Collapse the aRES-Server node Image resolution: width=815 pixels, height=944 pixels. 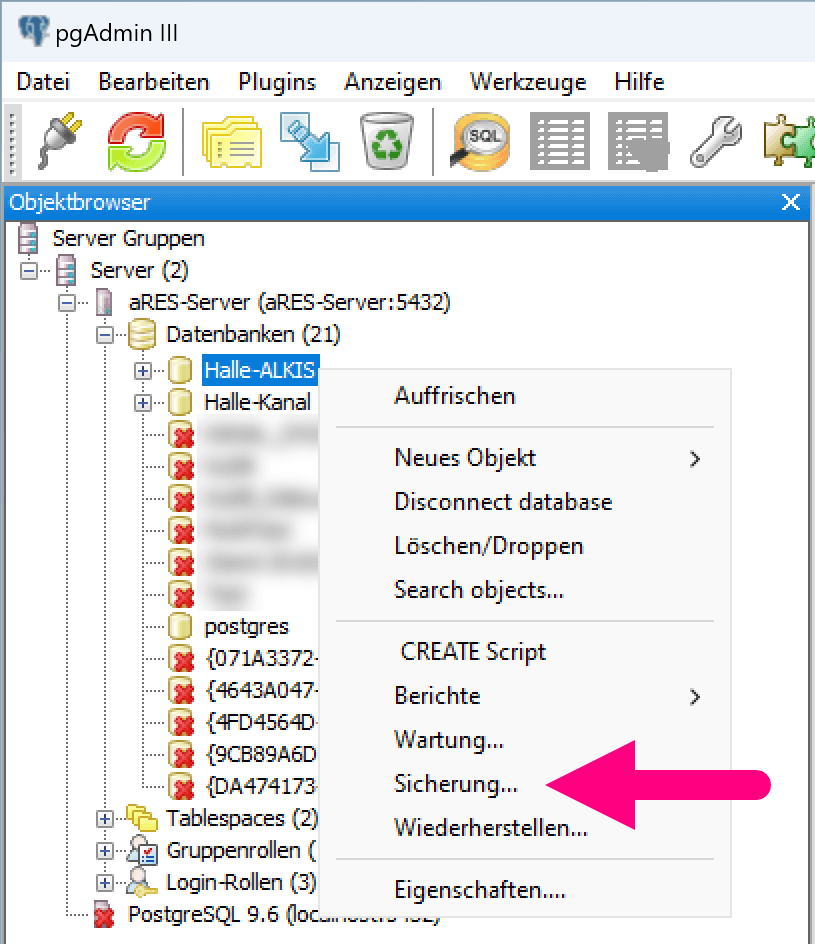tap(67, 302)
